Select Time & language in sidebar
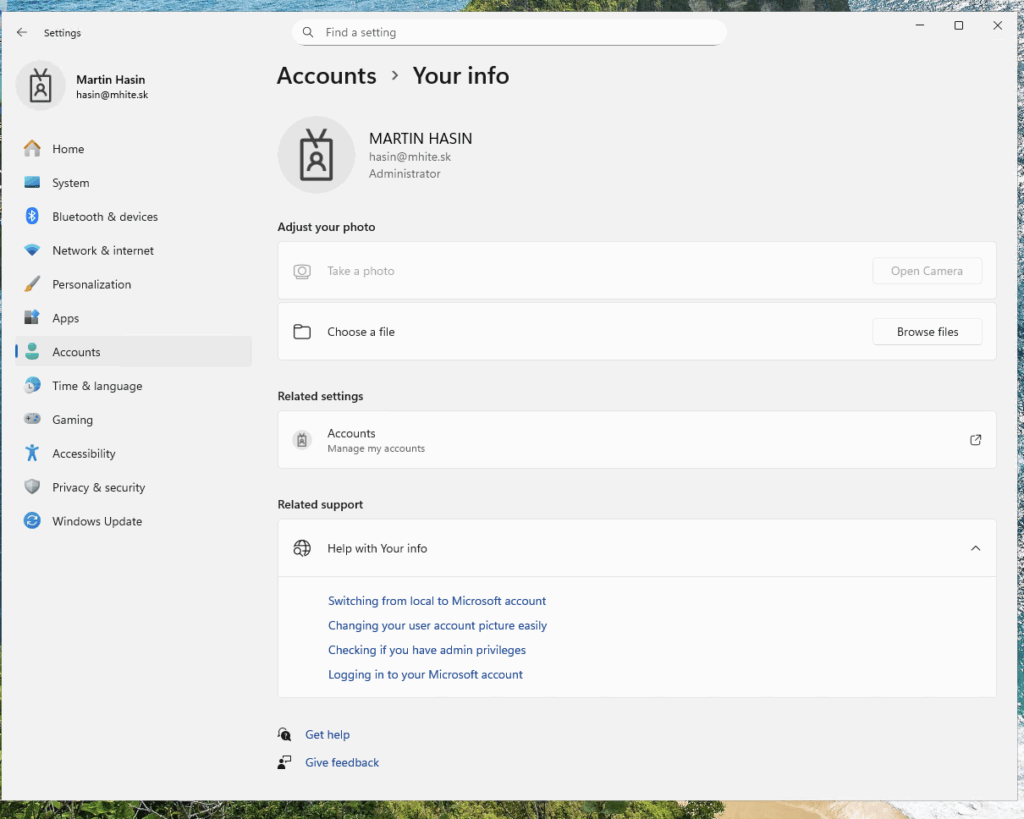This screenshot has width=1024, height=819. pyautogui.click(x=97, y=386)
